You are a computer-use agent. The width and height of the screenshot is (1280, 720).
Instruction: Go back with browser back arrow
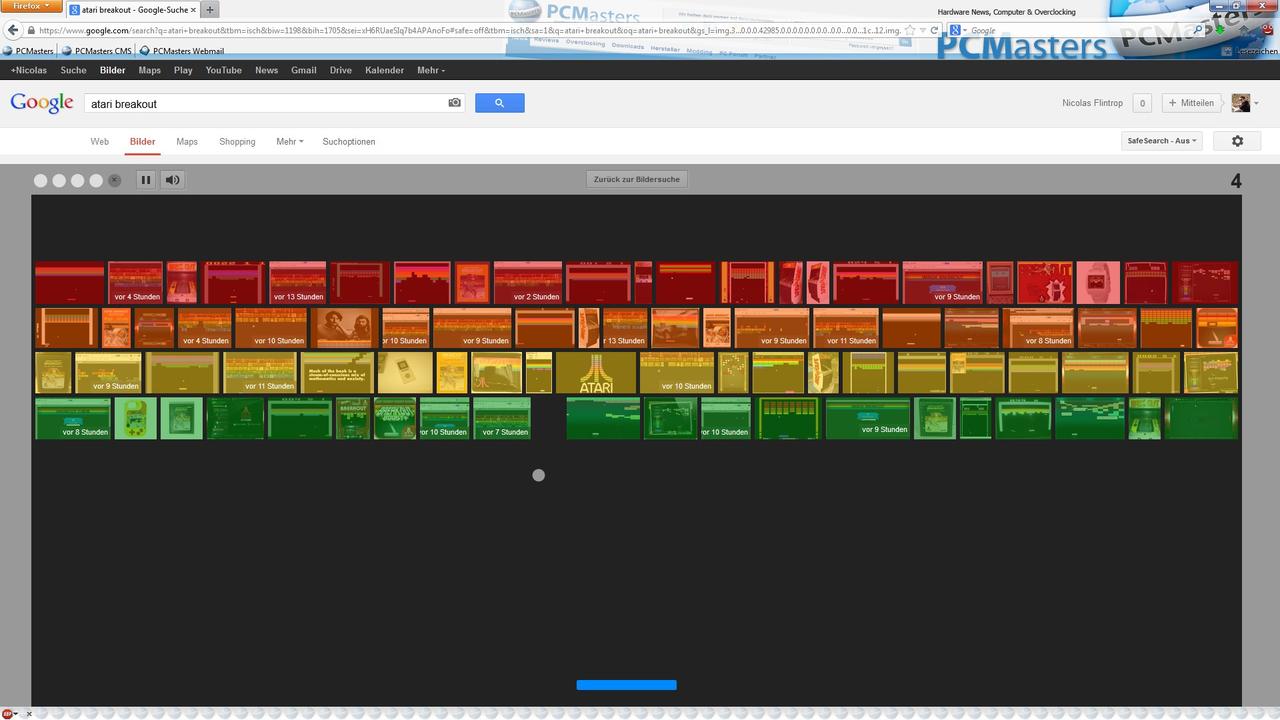[x=14, y=31]
